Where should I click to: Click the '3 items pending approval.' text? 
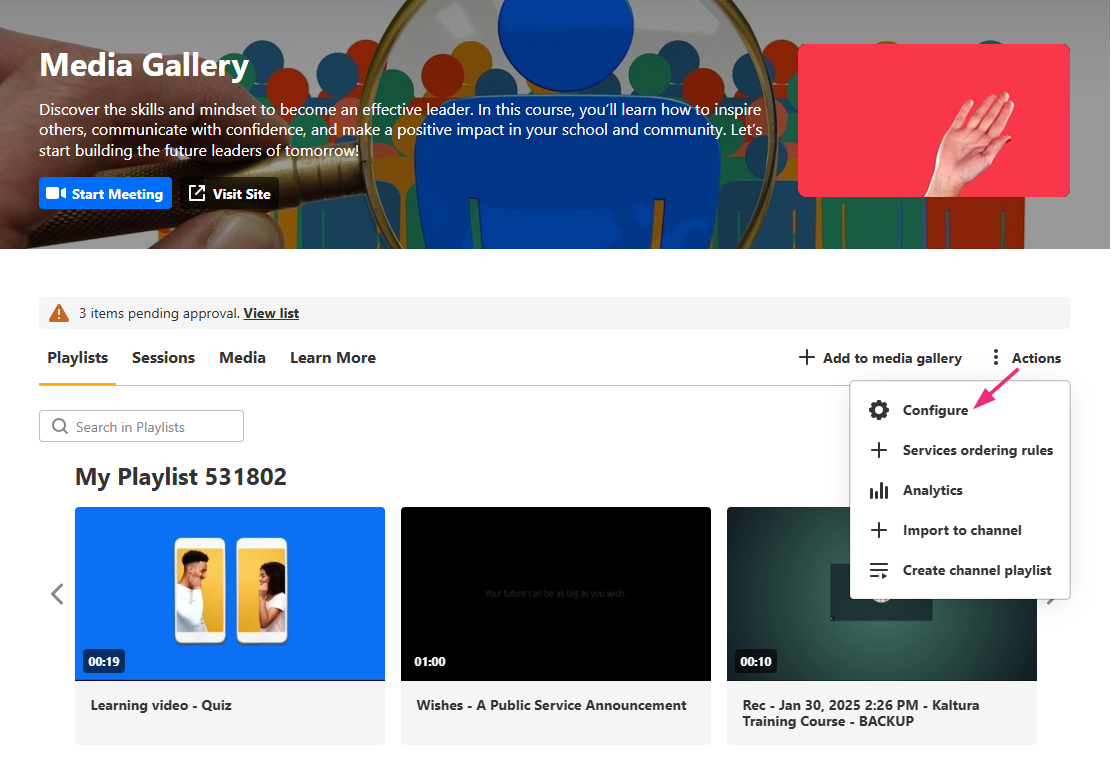click(159, 313)
